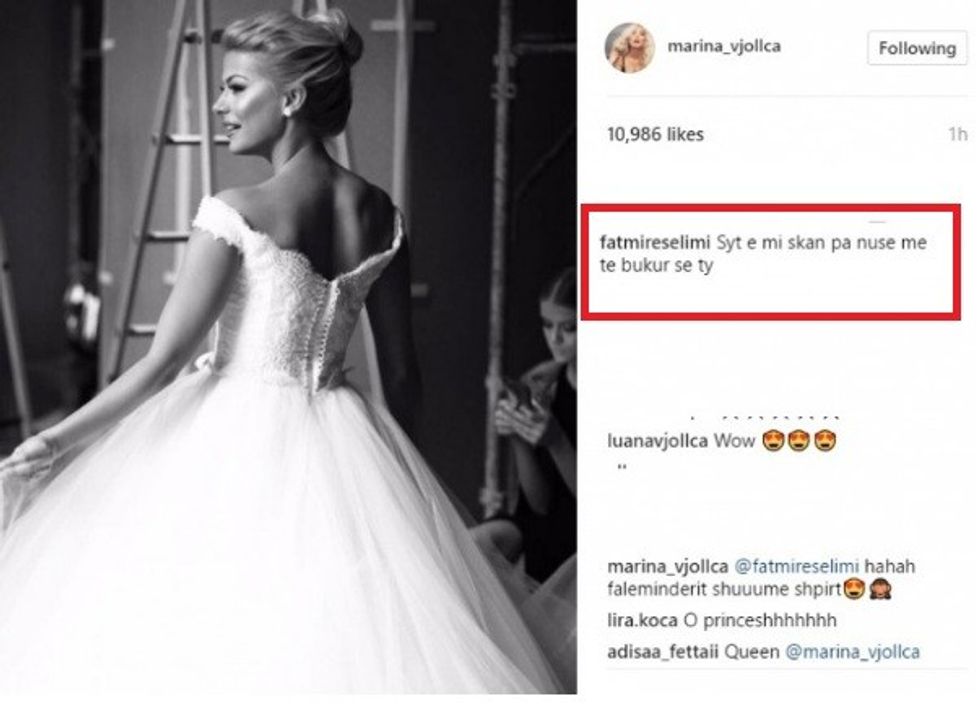
Task: Click heart-eyes emoji after shpirt
Action: [x=854, y=589]
